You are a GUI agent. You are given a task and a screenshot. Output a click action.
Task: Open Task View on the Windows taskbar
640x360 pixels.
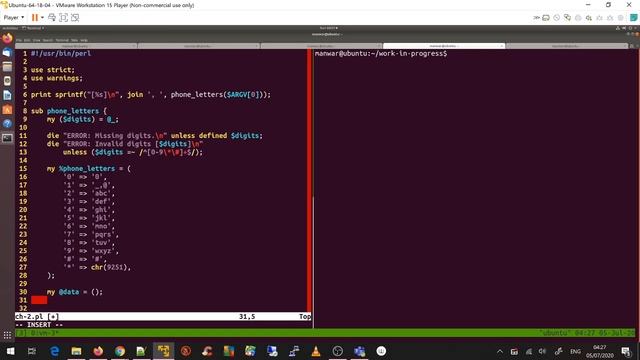pyautogui.click(x=32, y=351)
